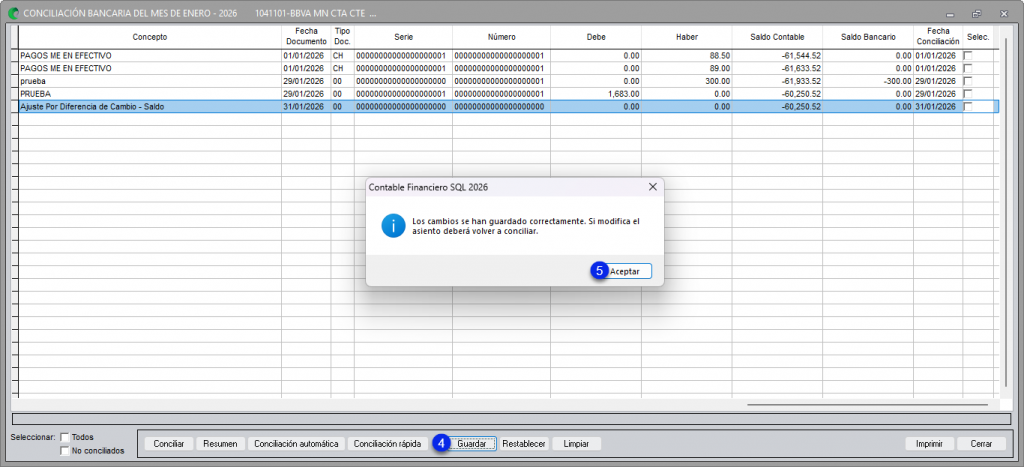Click the Guardar button
Screen dimensions: 1024x467
472,443
